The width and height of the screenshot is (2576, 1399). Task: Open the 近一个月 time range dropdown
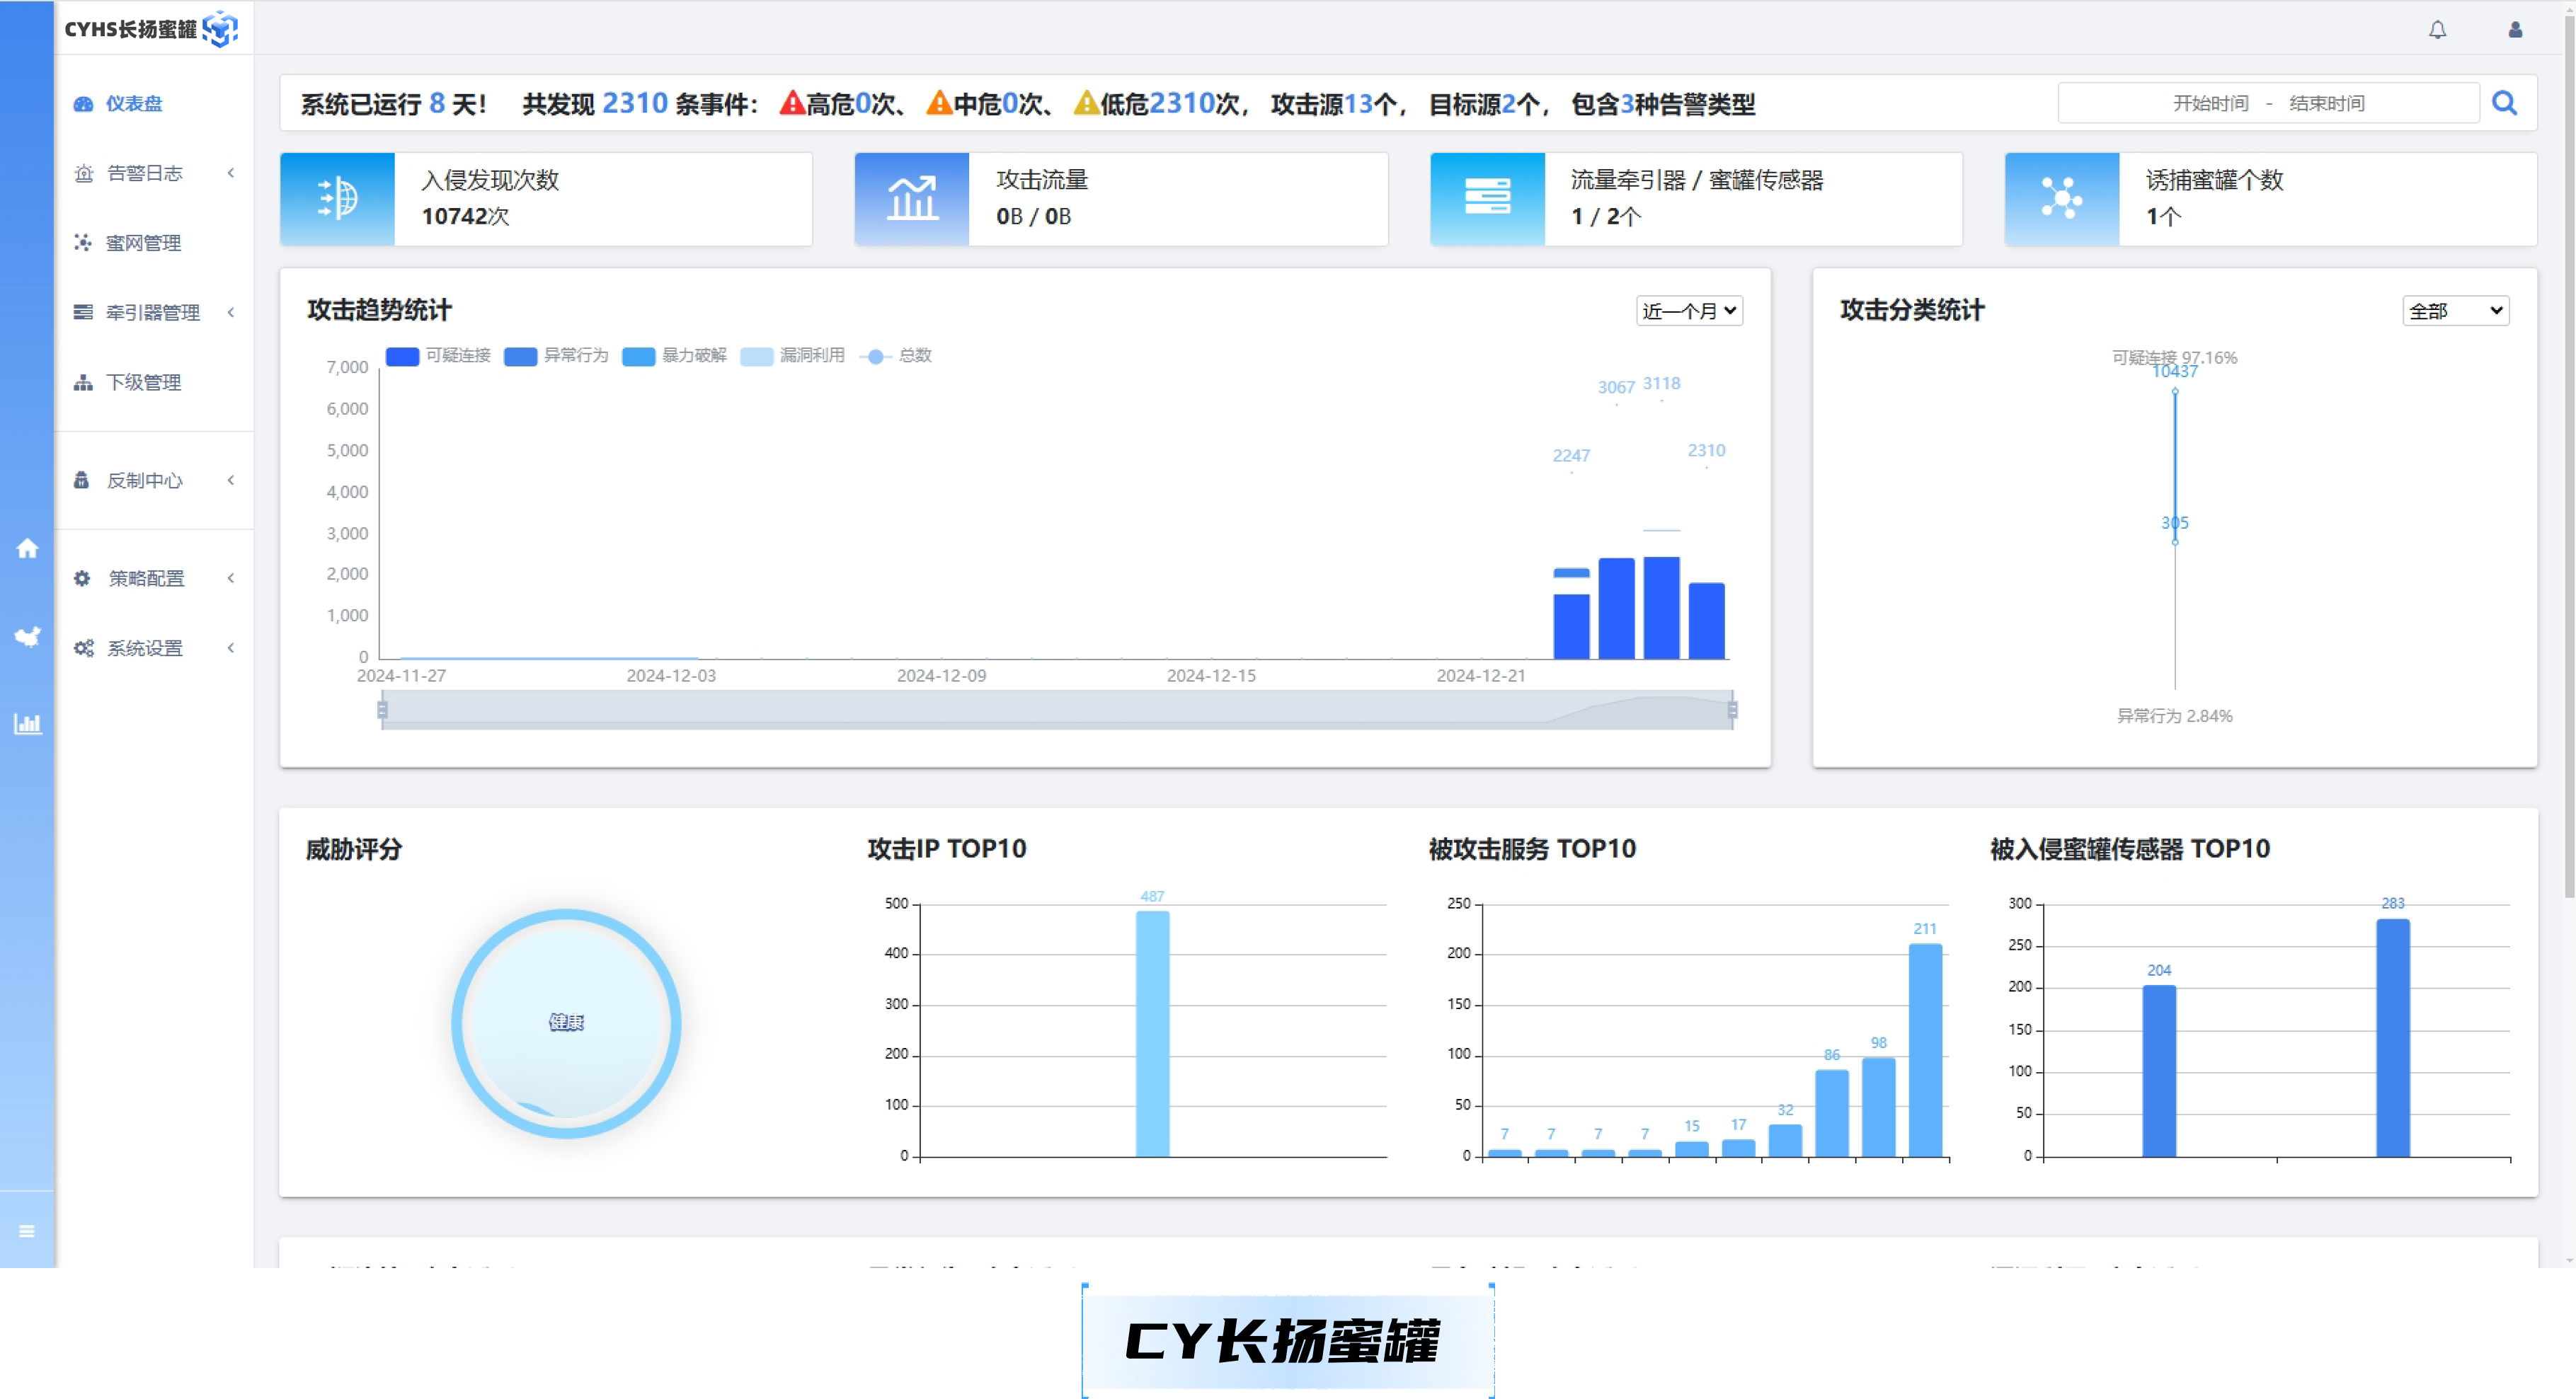(1689, 311)
